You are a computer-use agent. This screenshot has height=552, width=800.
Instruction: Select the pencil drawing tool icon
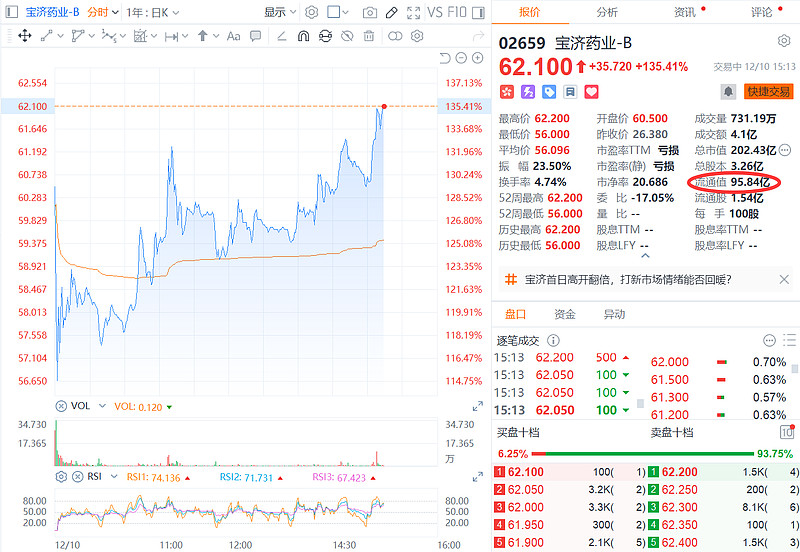click(392, 12)
